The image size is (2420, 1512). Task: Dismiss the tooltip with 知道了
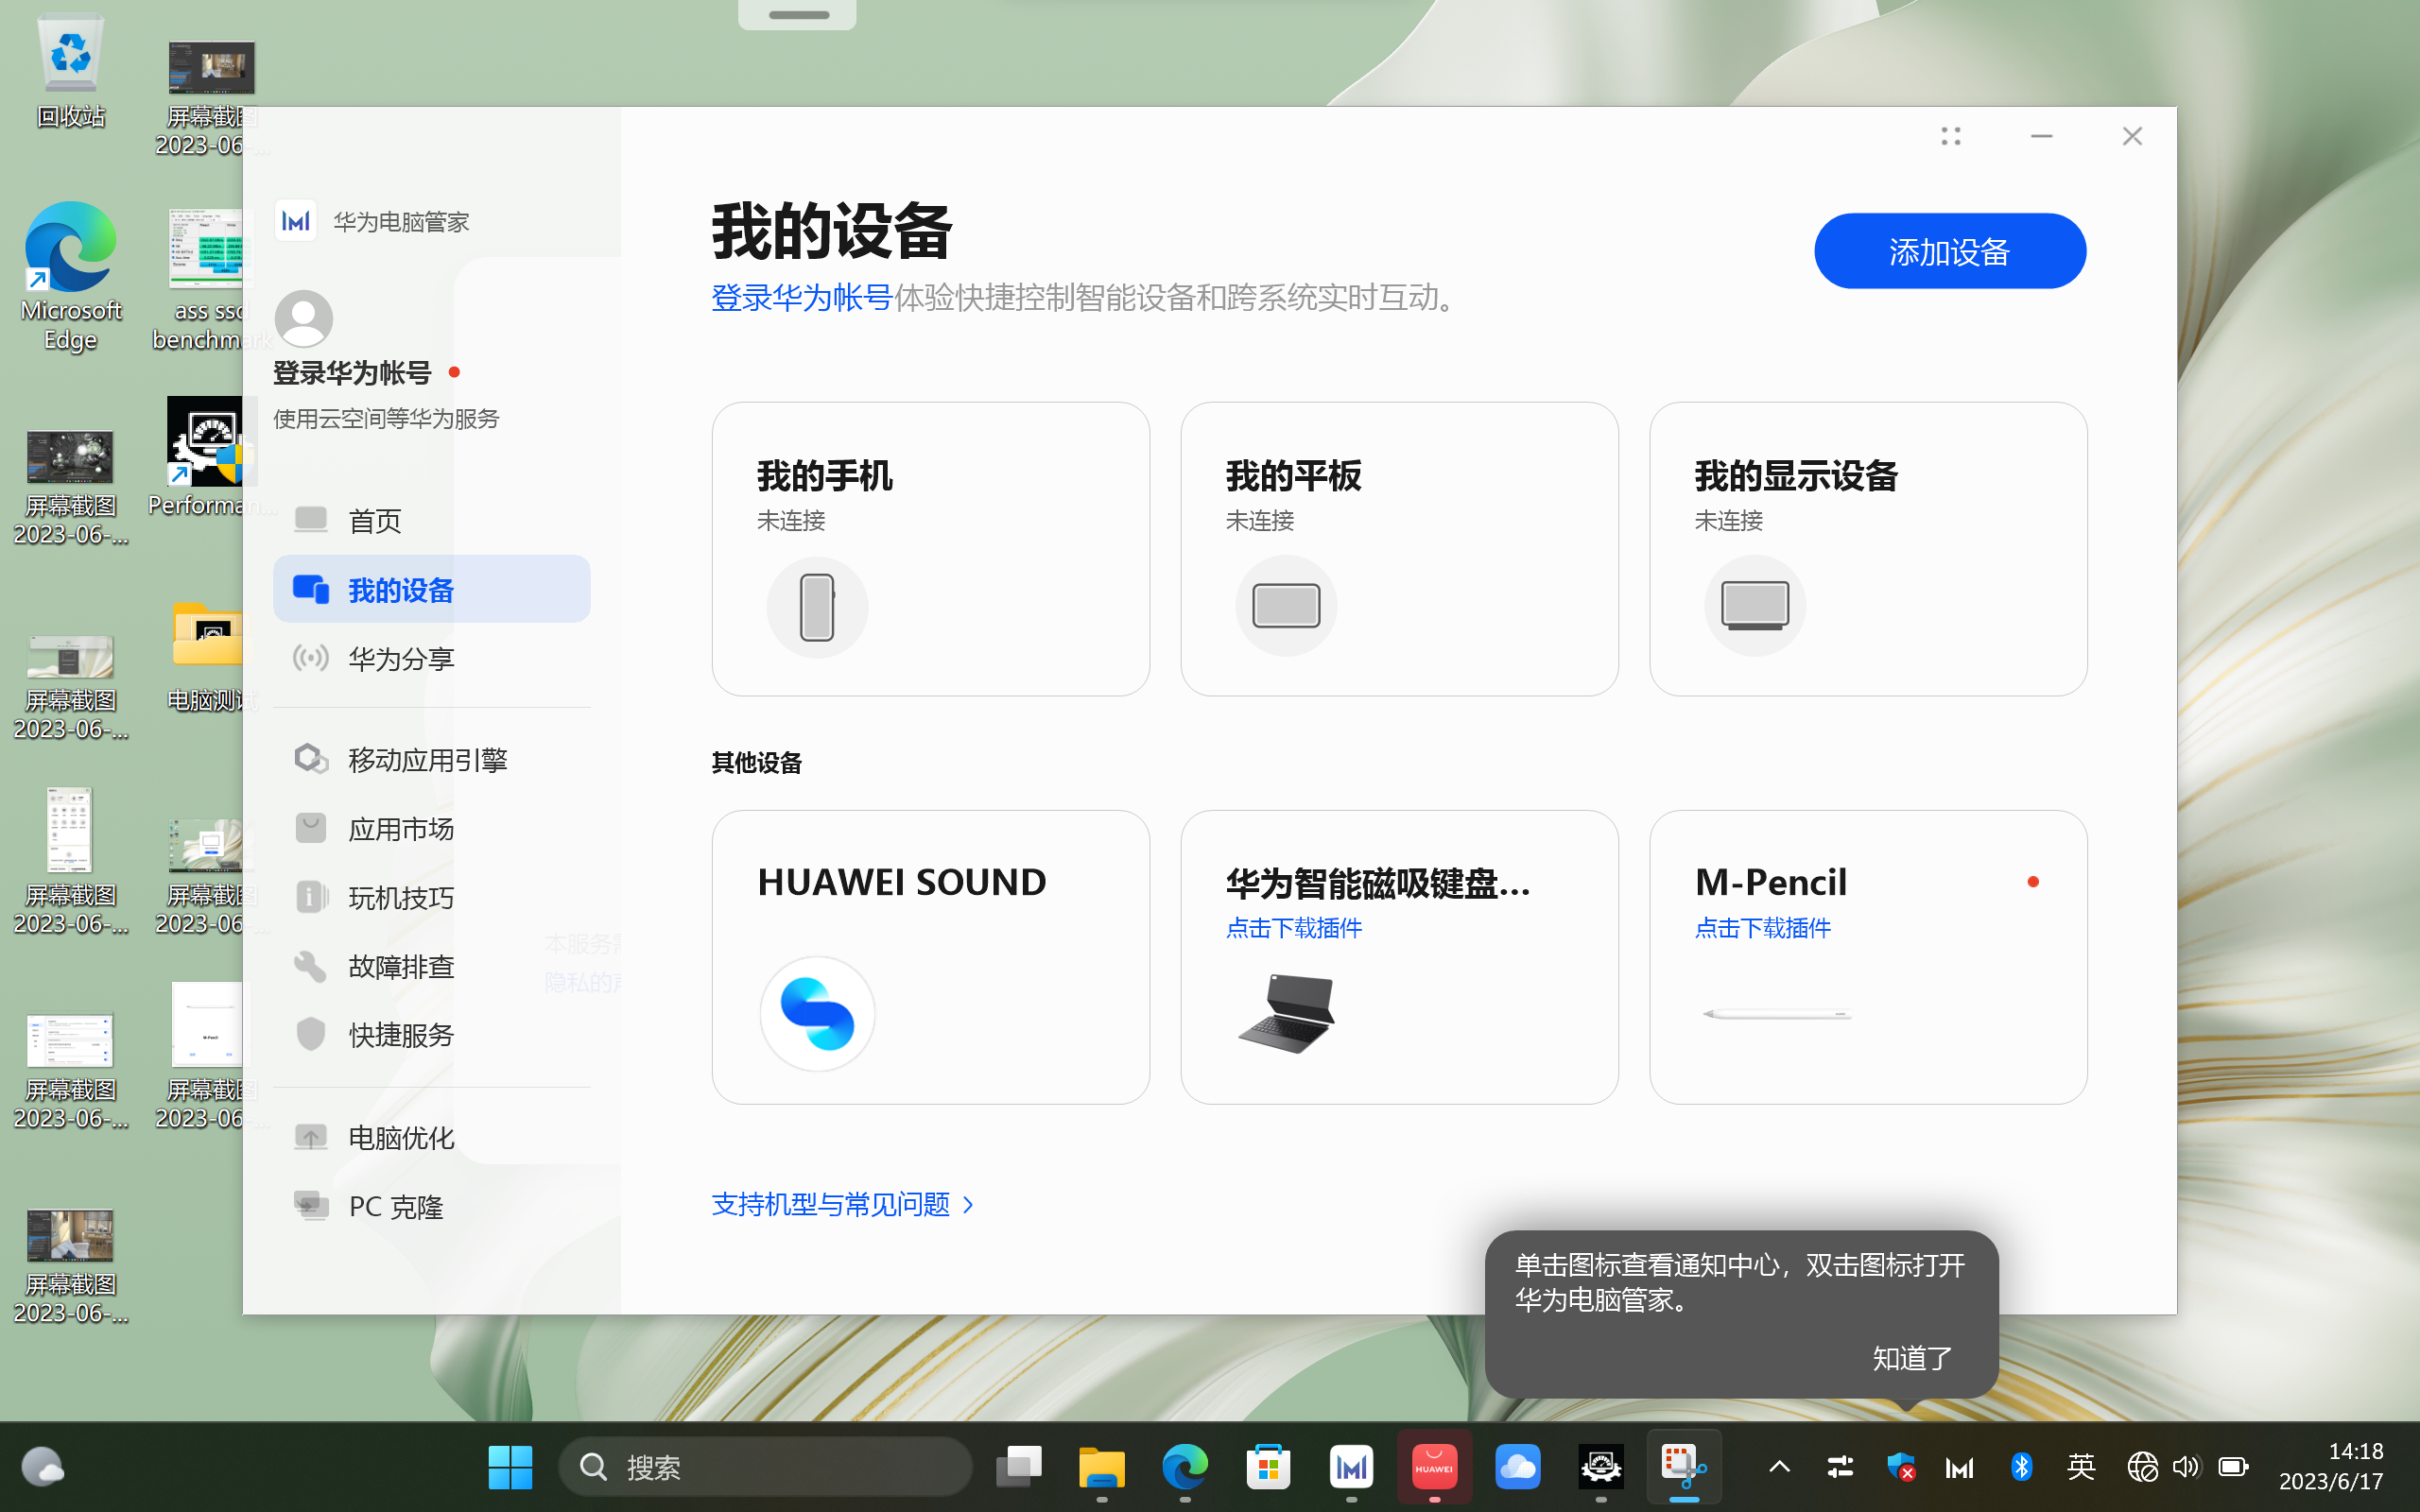[1912, 1358]
